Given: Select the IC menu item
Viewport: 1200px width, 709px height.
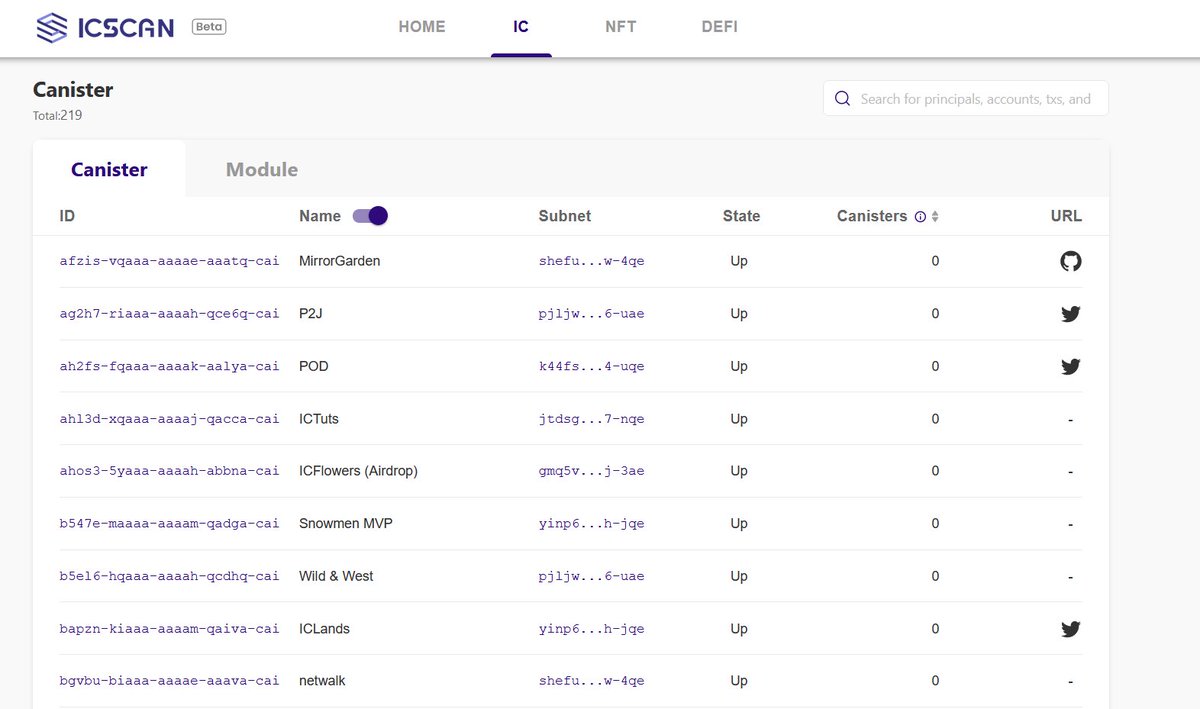Looking at the screenshot, I should pyautogui.click(x=521, y=27).
